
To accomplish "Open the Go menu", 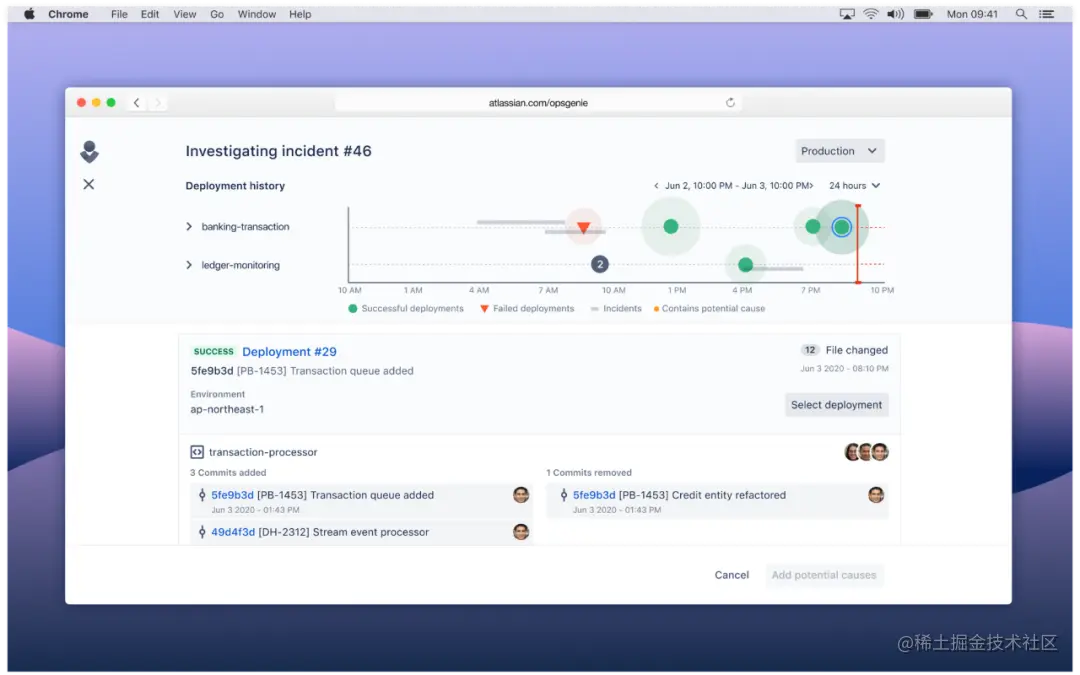I will 217,14.
